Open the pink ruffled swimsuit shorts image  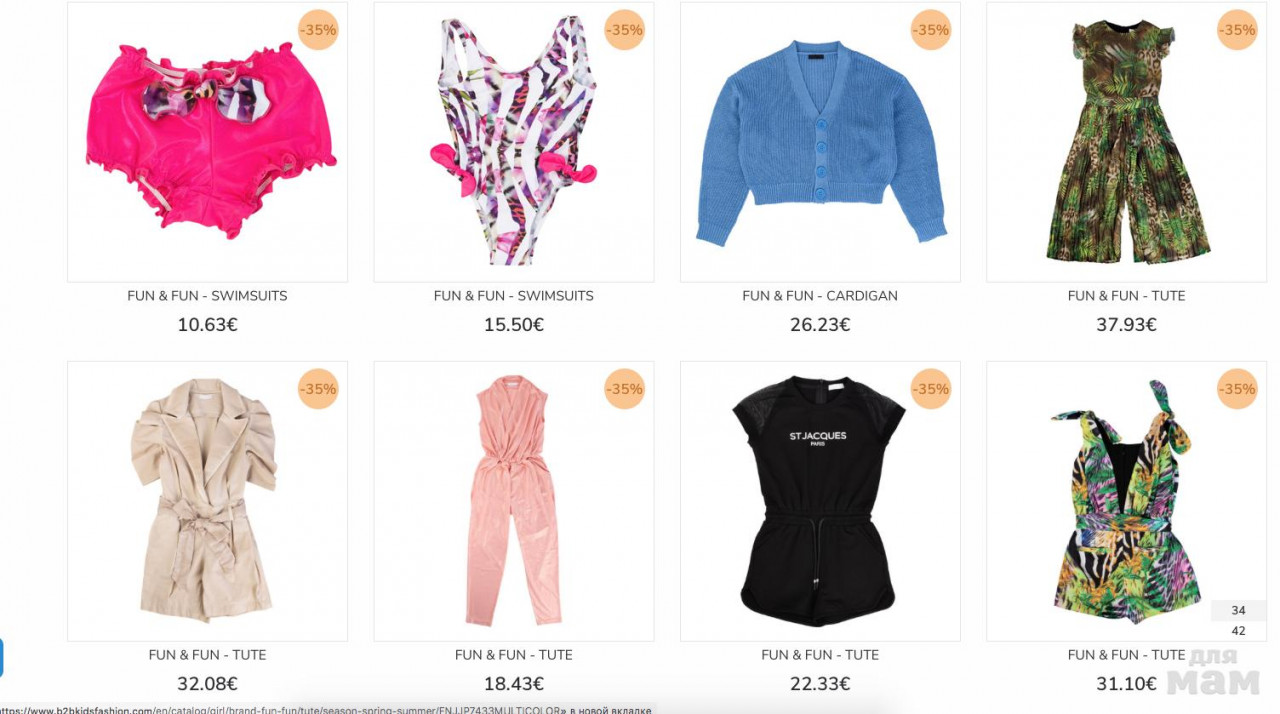point(207,141)
